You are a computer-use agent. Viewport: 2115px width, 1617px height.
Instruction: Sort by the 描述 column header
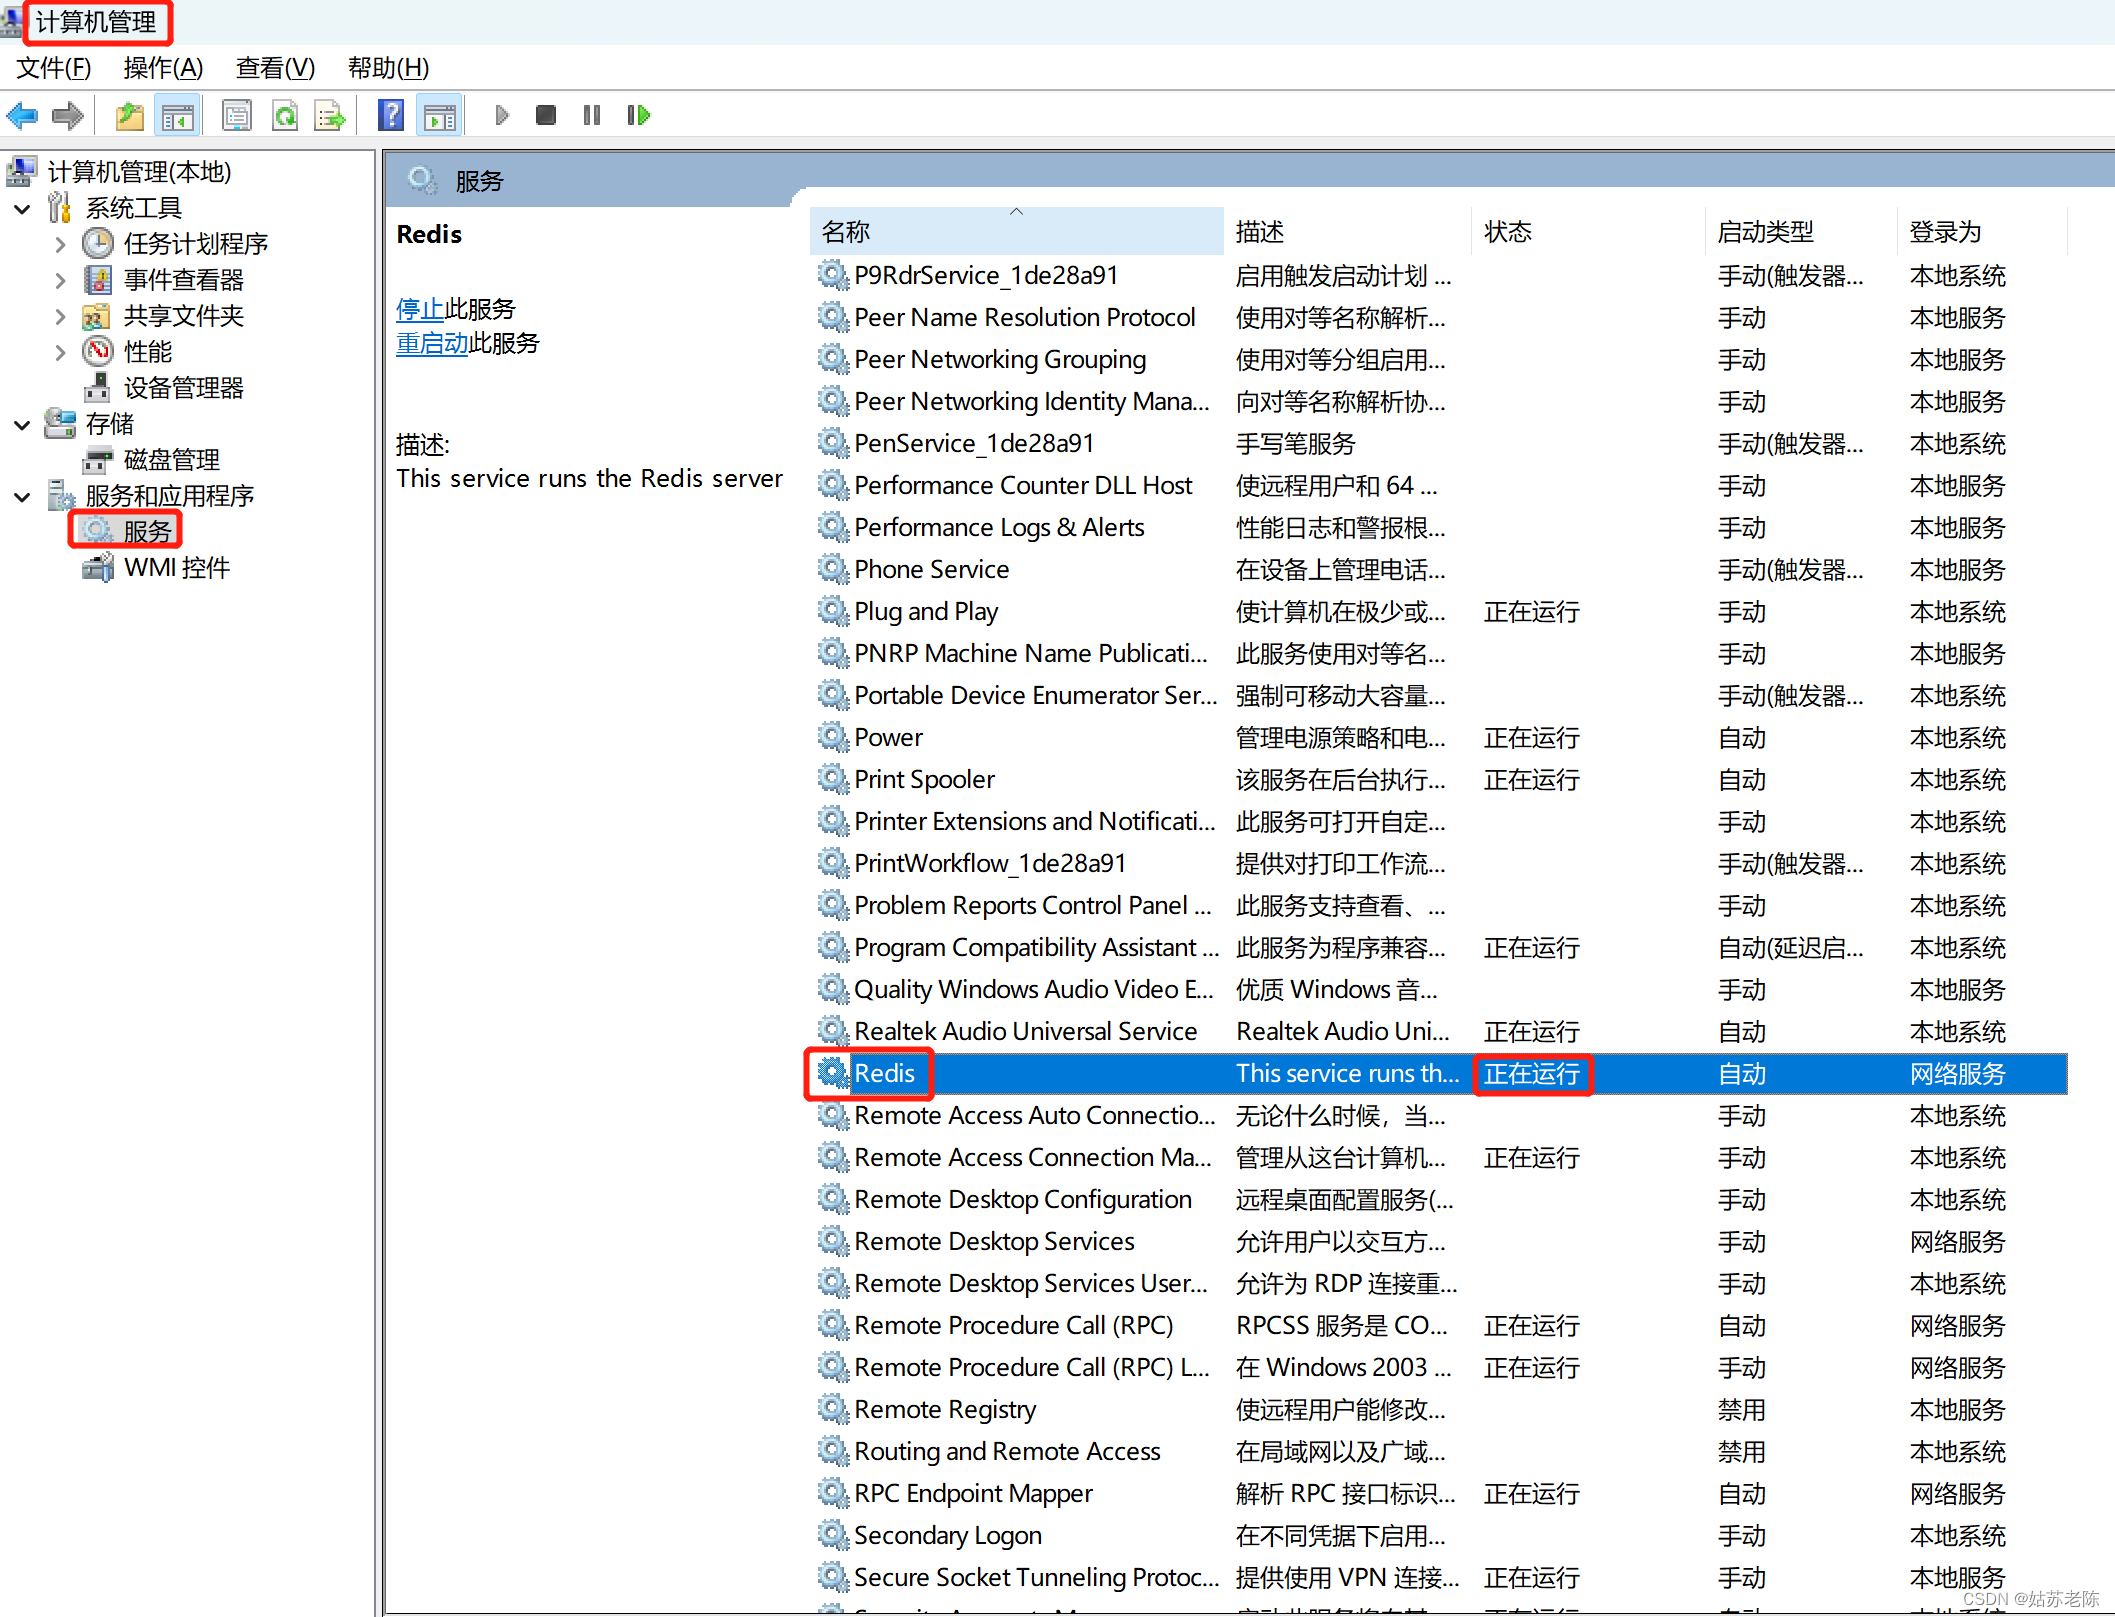click(x=1346, y=232)
